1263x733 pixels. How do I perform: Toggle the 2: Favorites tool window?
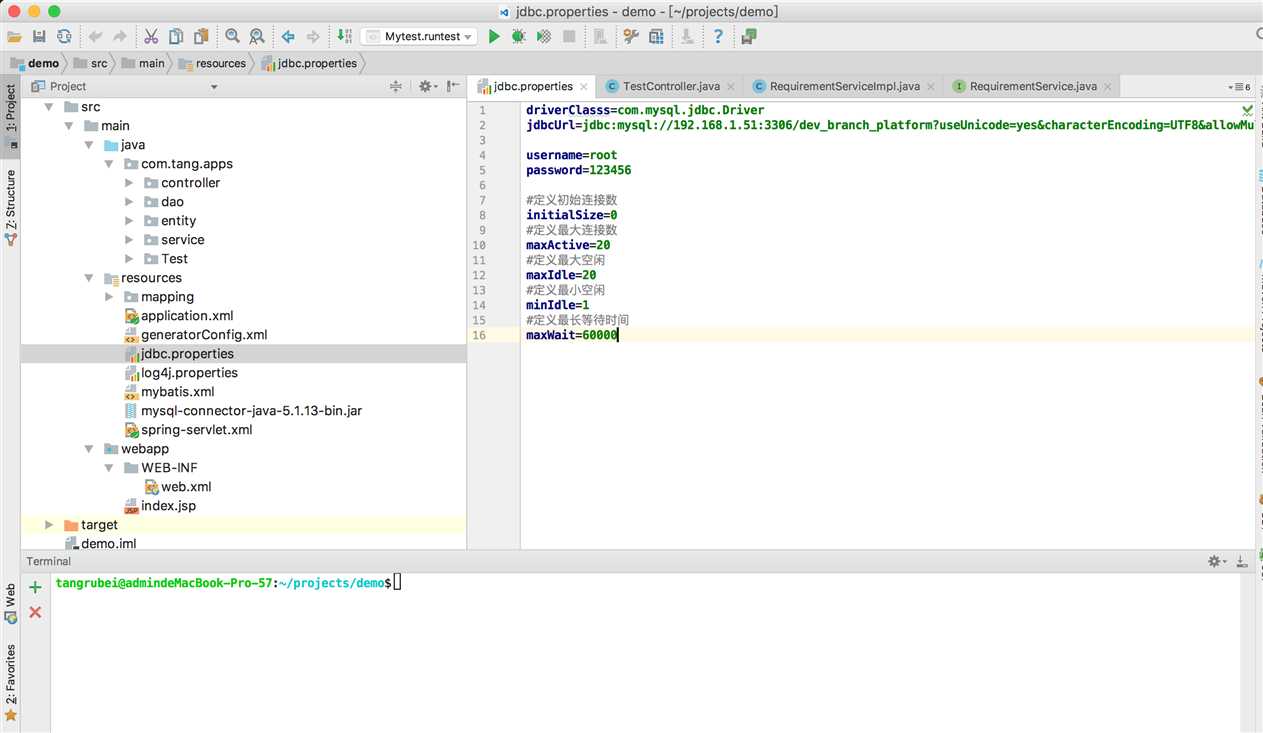coord(11,682)
